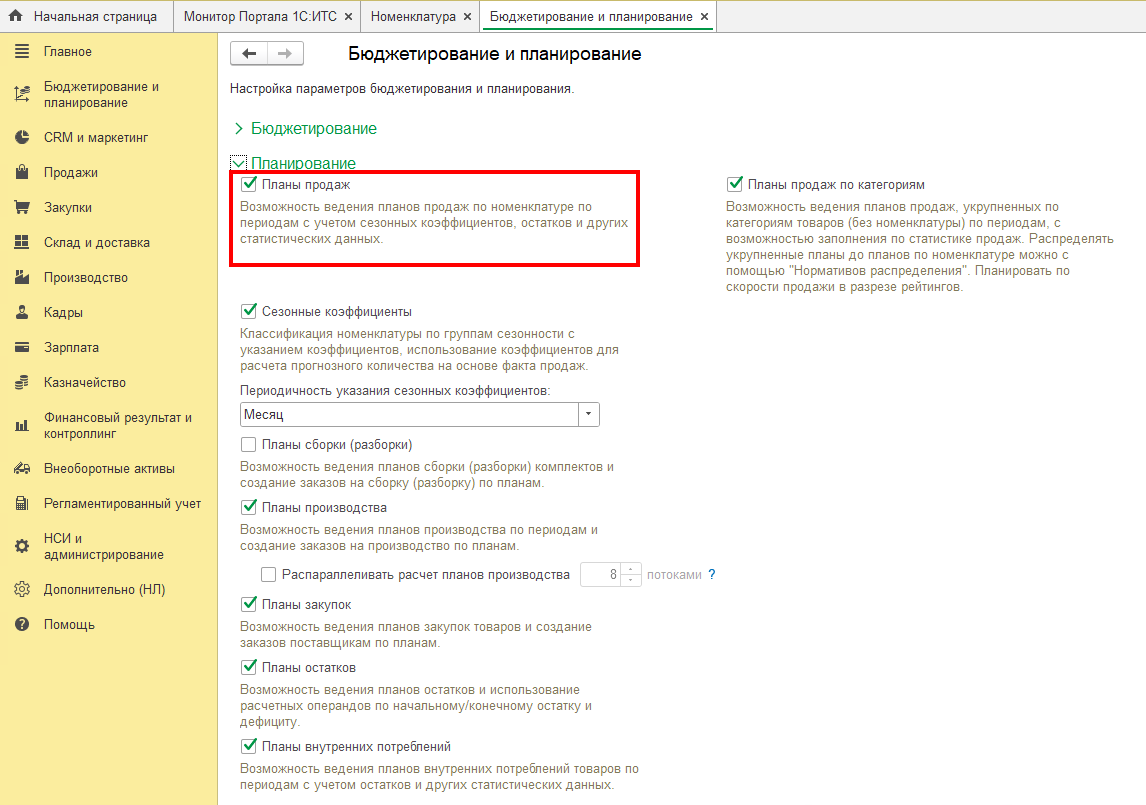Click the Производство factory icon
Viewport: 1146px width, 805px height.
click(x=22, y=277)
